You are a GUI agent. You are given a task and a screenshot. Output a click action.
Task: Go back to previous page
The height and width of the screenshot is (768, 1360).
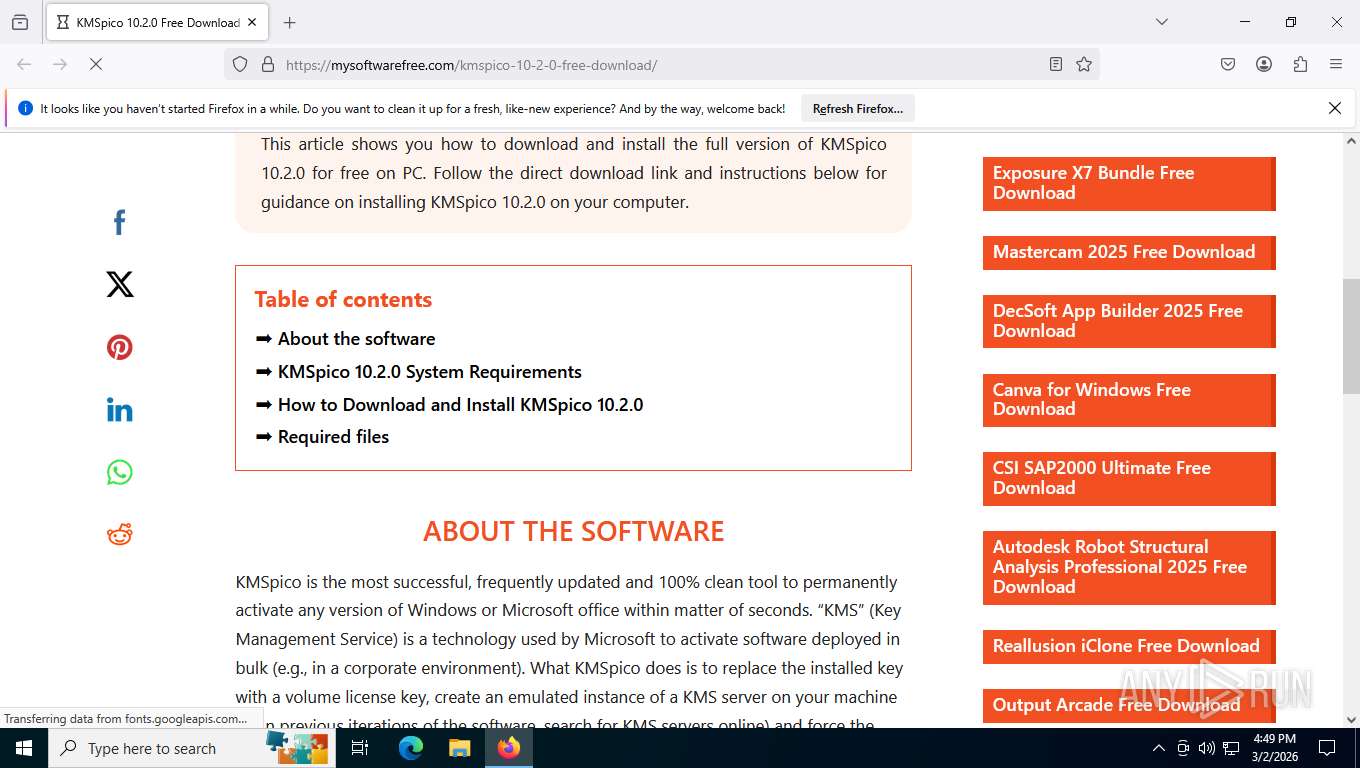click(24, 64)
